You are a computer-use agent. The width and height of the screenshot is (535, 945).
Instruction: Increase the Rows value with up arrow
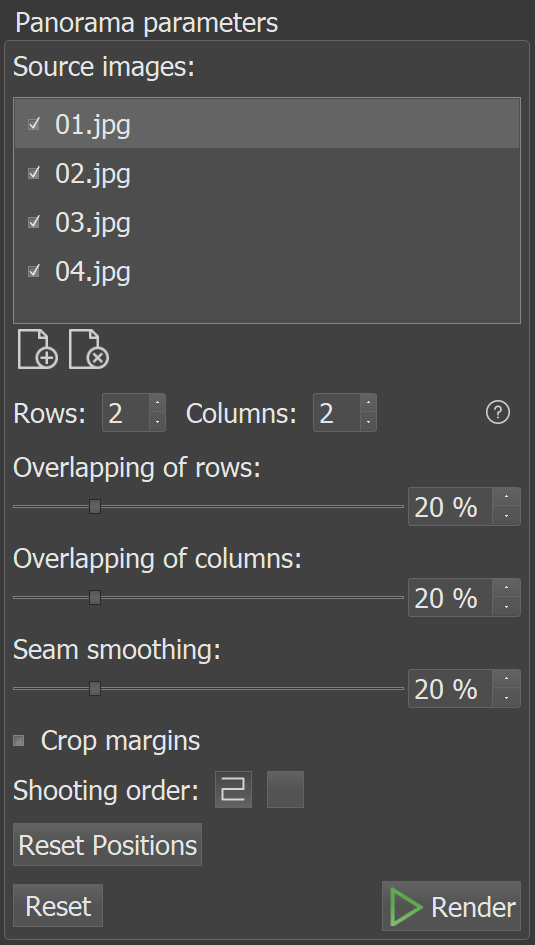click(157, 403)
